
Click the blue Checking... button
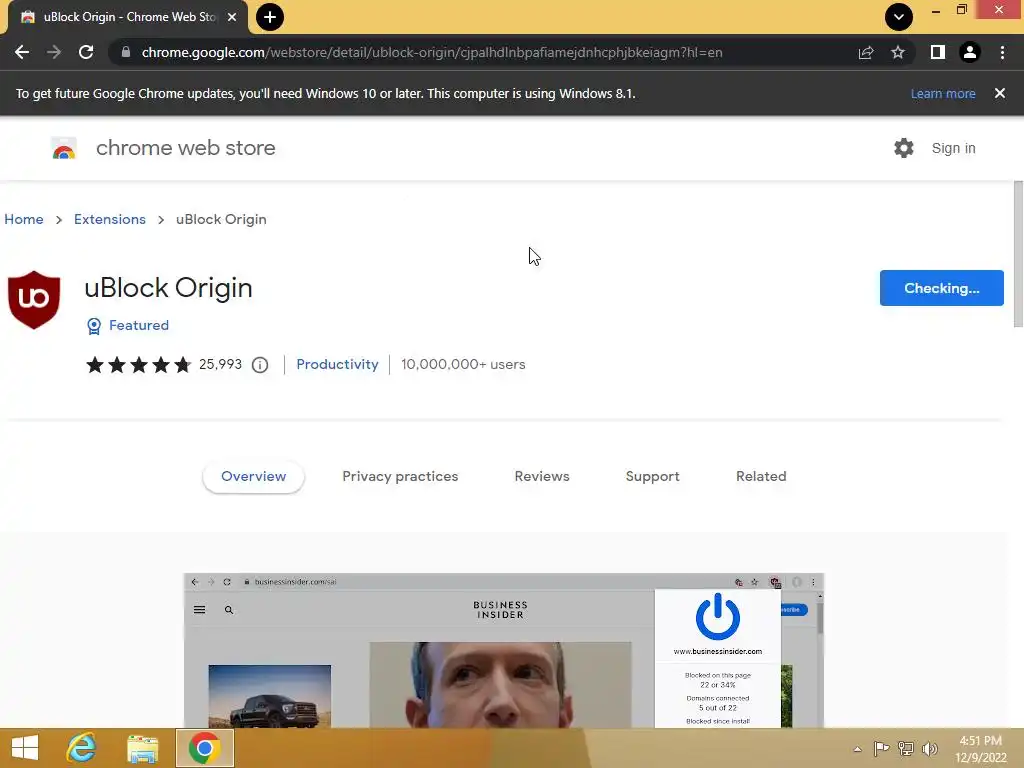(942, 288)
